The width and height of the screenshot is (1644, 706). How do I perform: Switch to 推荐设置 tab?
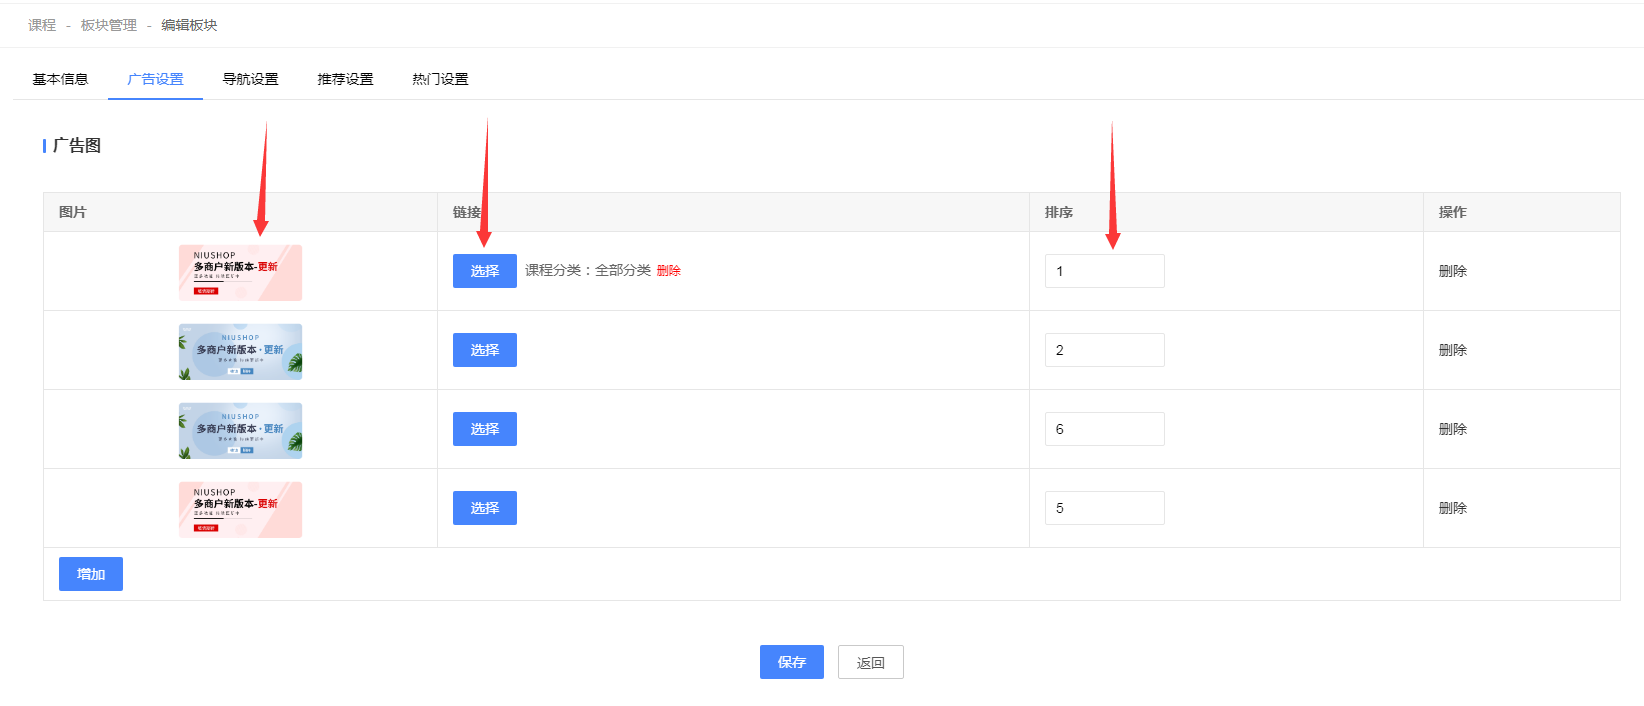(345, 79)
